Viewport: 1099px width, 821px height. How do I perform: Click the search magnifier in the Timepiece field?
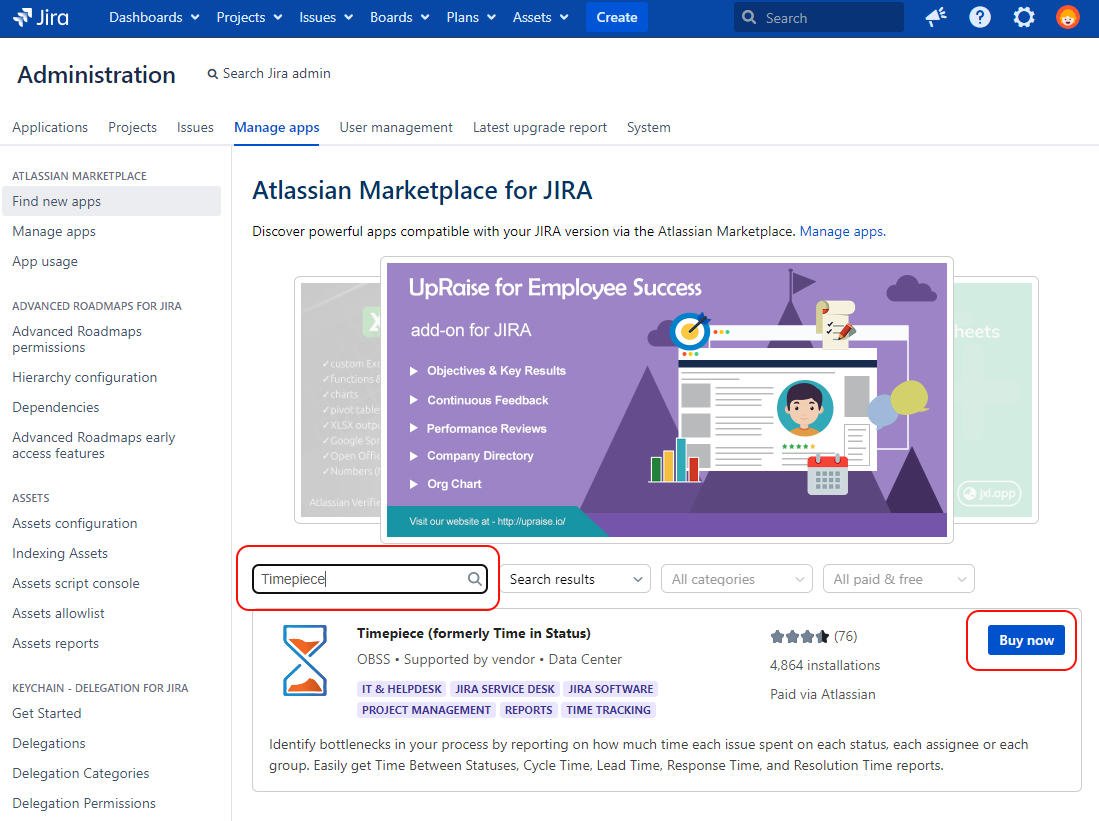[x=475, y=579]
